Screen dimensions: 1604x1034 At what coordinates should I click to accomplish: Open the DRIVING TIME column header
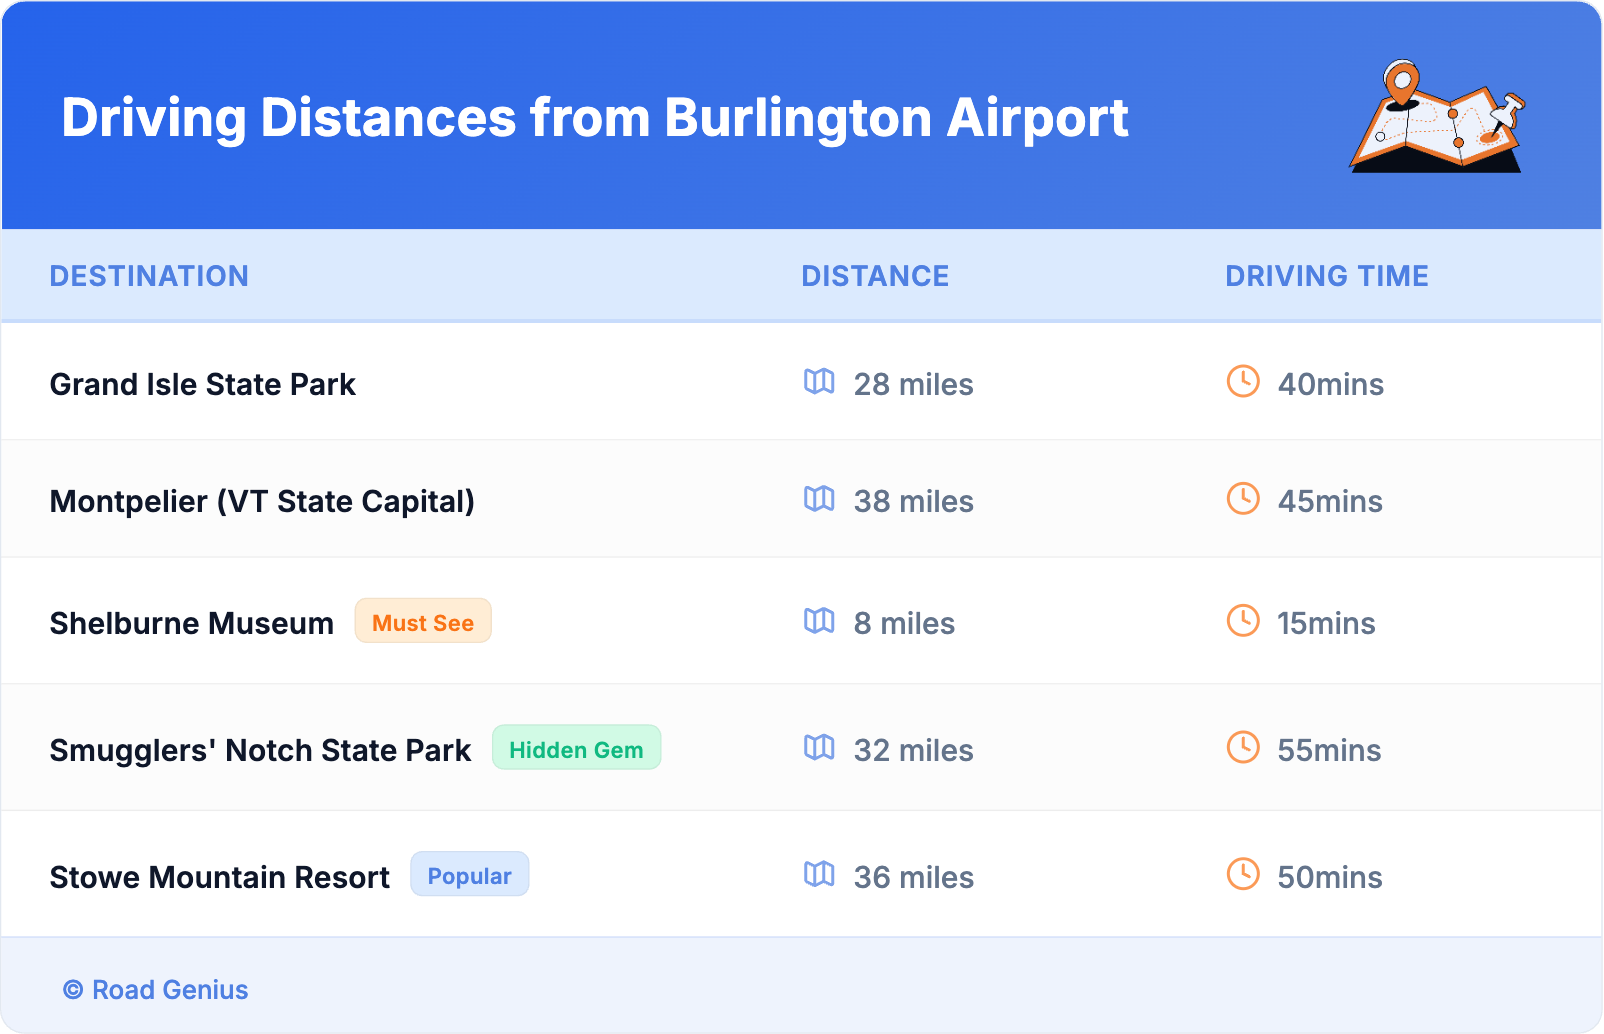pyautogui.click(x=1326, y=276)
